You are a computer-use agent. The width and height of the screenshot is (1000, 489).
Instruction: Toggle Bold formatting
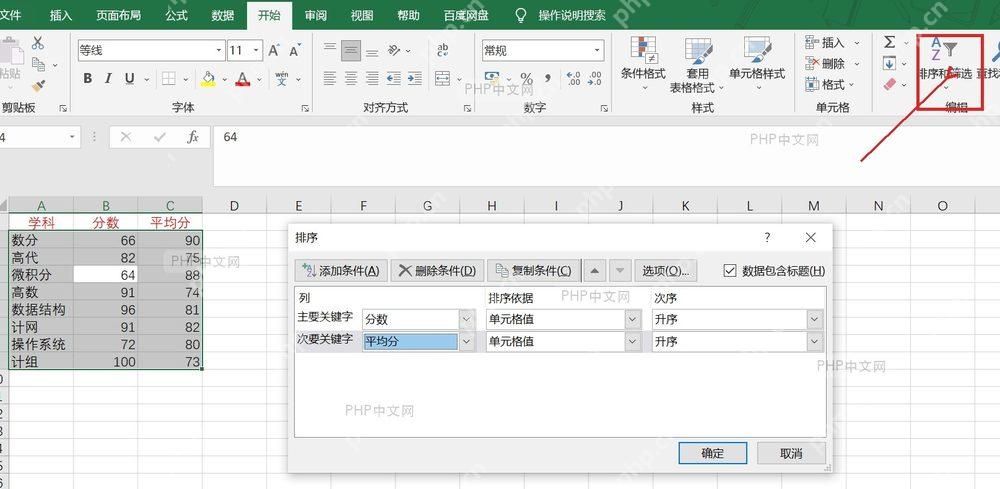[x=87, y=78]
